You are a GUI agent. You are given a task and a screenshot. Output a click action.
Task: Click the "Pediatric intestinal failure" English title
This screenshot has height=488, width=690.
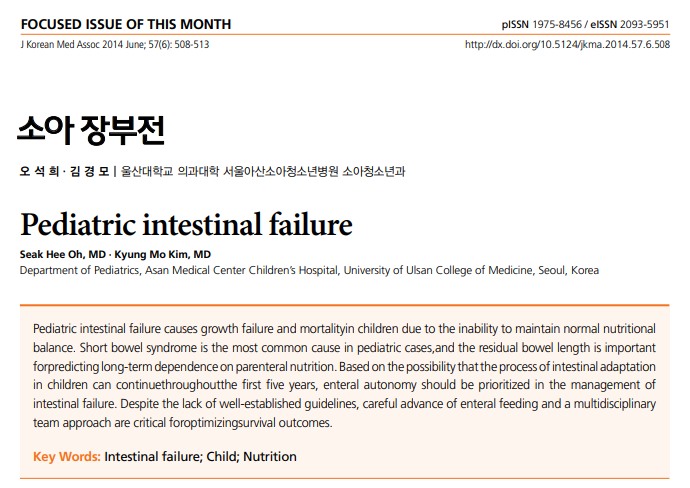tap(186, 222)
